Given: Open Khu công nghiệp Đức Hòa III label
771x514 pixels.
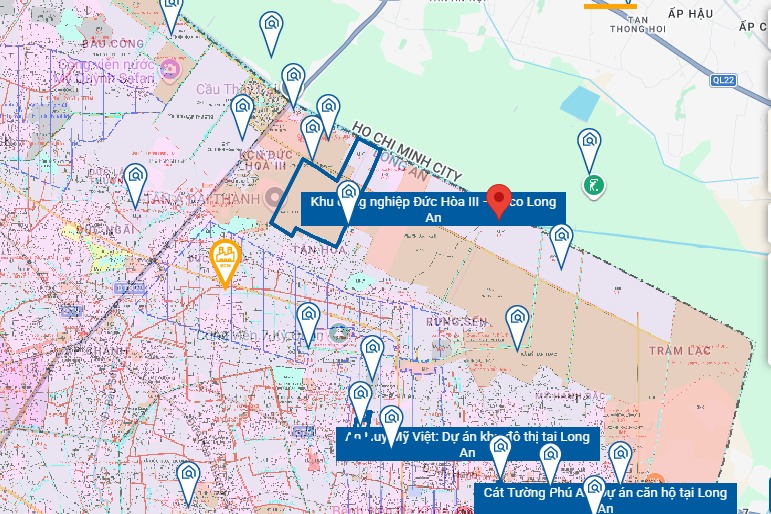Looking at the screenshot, I should click(x=433, y=209).
